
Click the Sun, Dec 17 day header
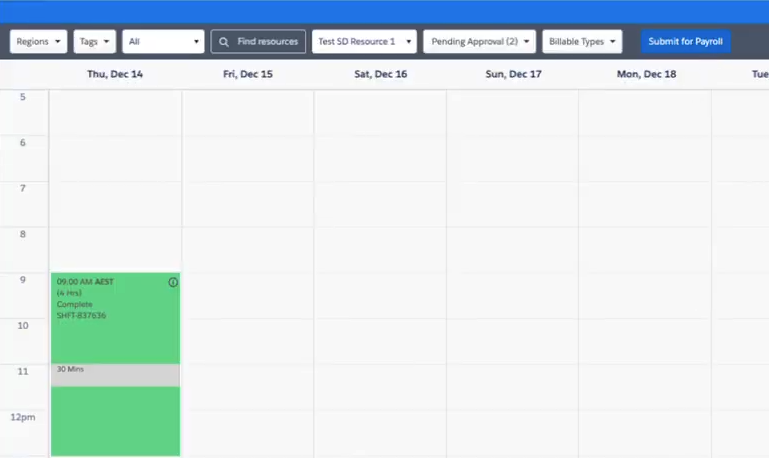pos(513,75)
